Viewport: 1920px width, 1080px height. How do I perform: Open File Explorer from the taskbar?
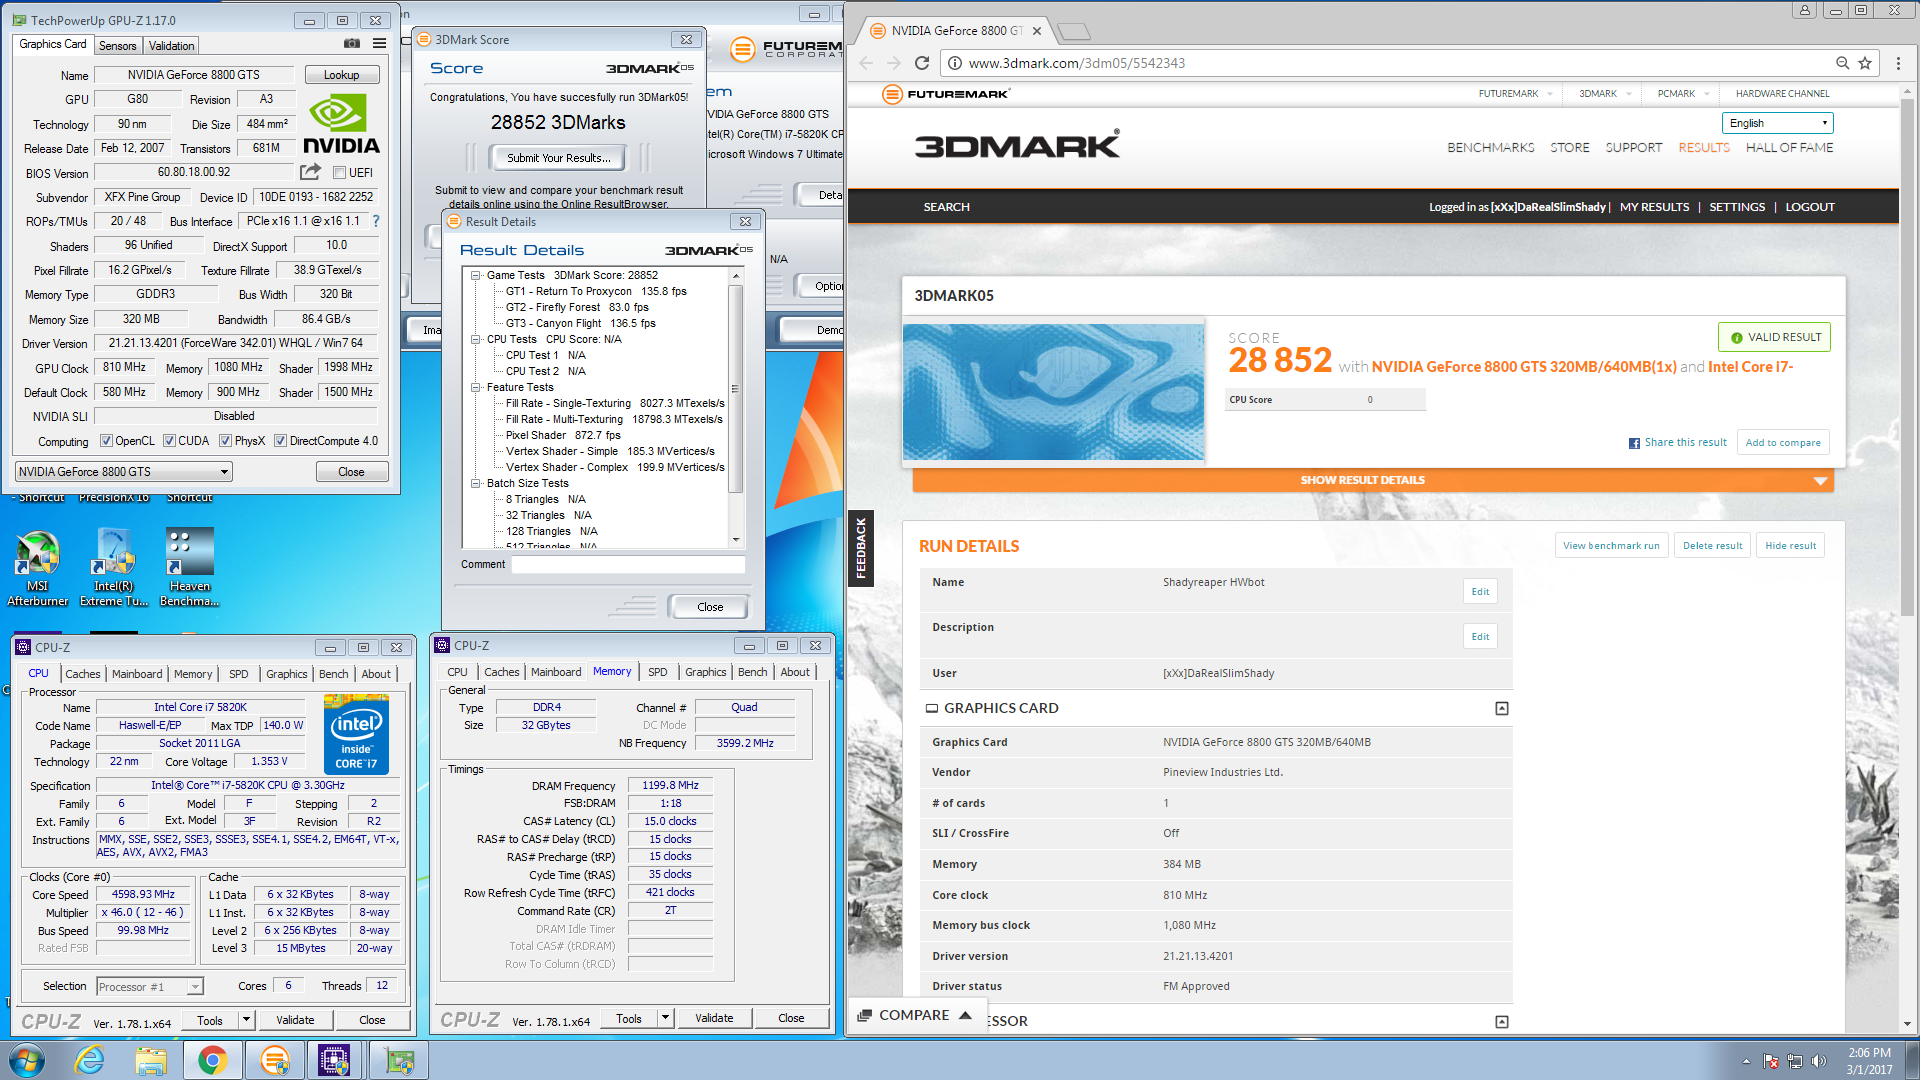tap(151, 1060)
